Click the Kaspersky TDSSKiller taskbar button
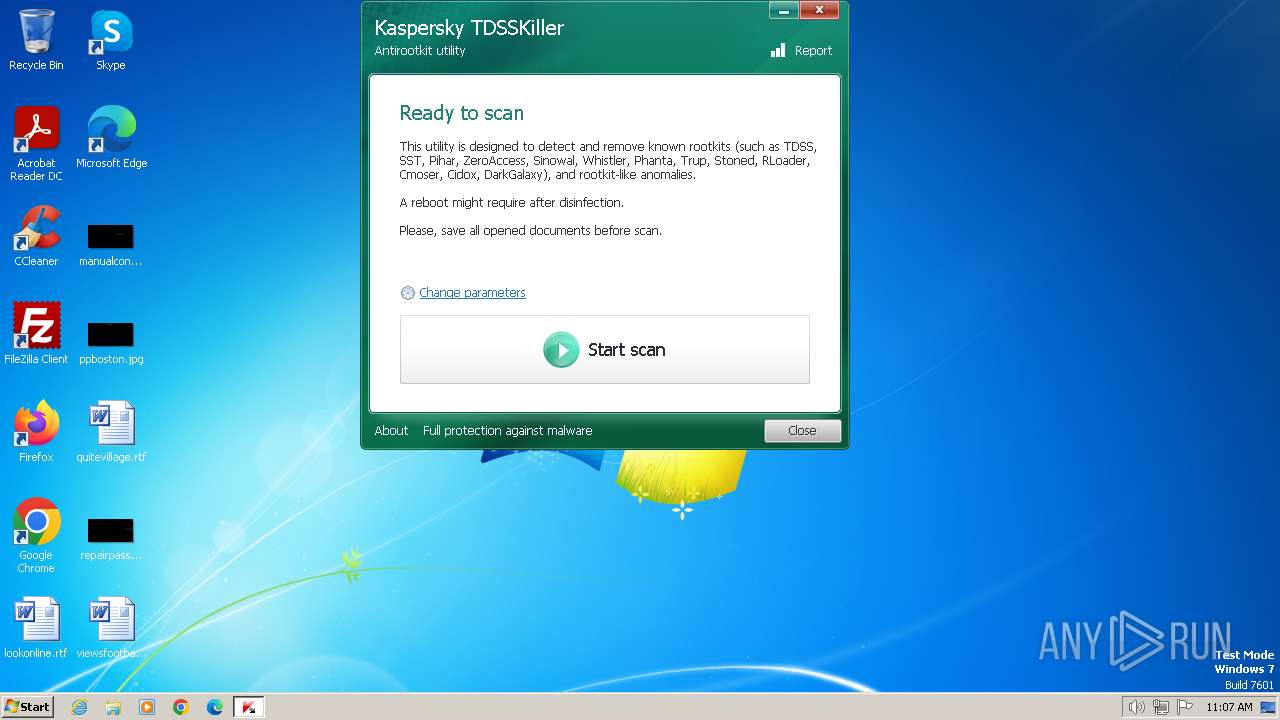 click(x=249, y=707)
